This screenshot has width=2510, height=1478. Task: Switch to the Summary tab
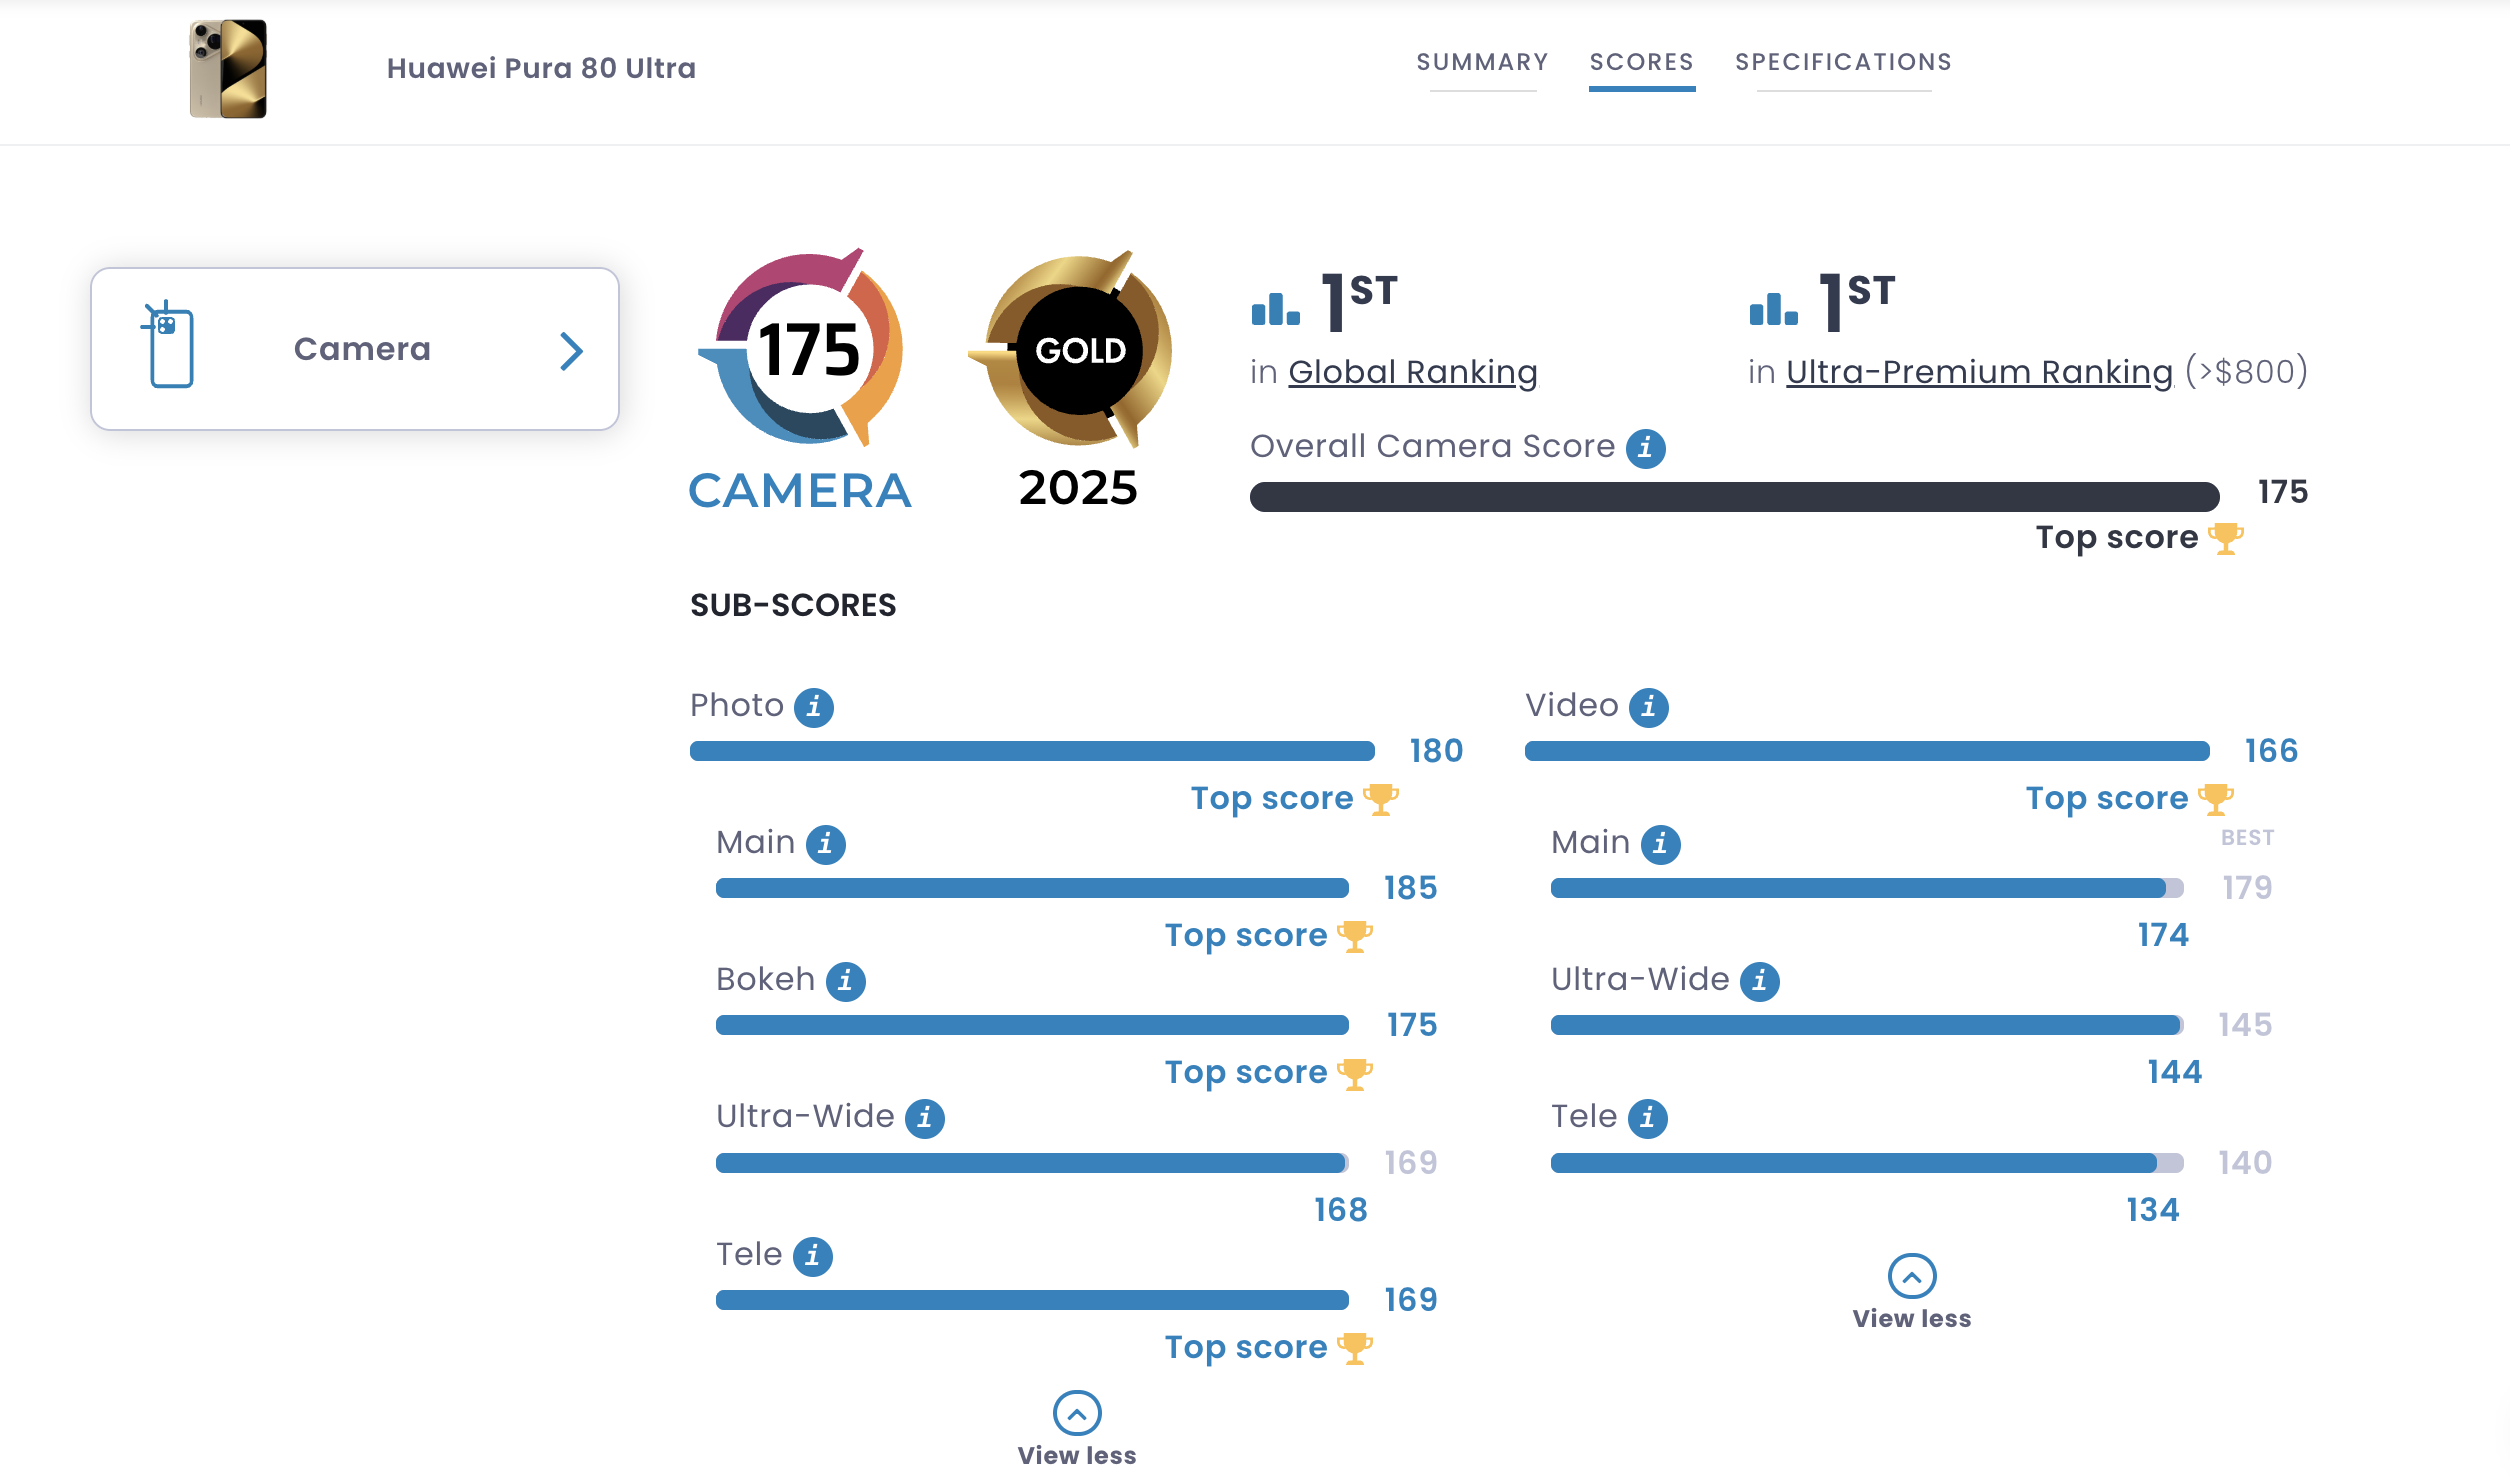(1482, 62)
